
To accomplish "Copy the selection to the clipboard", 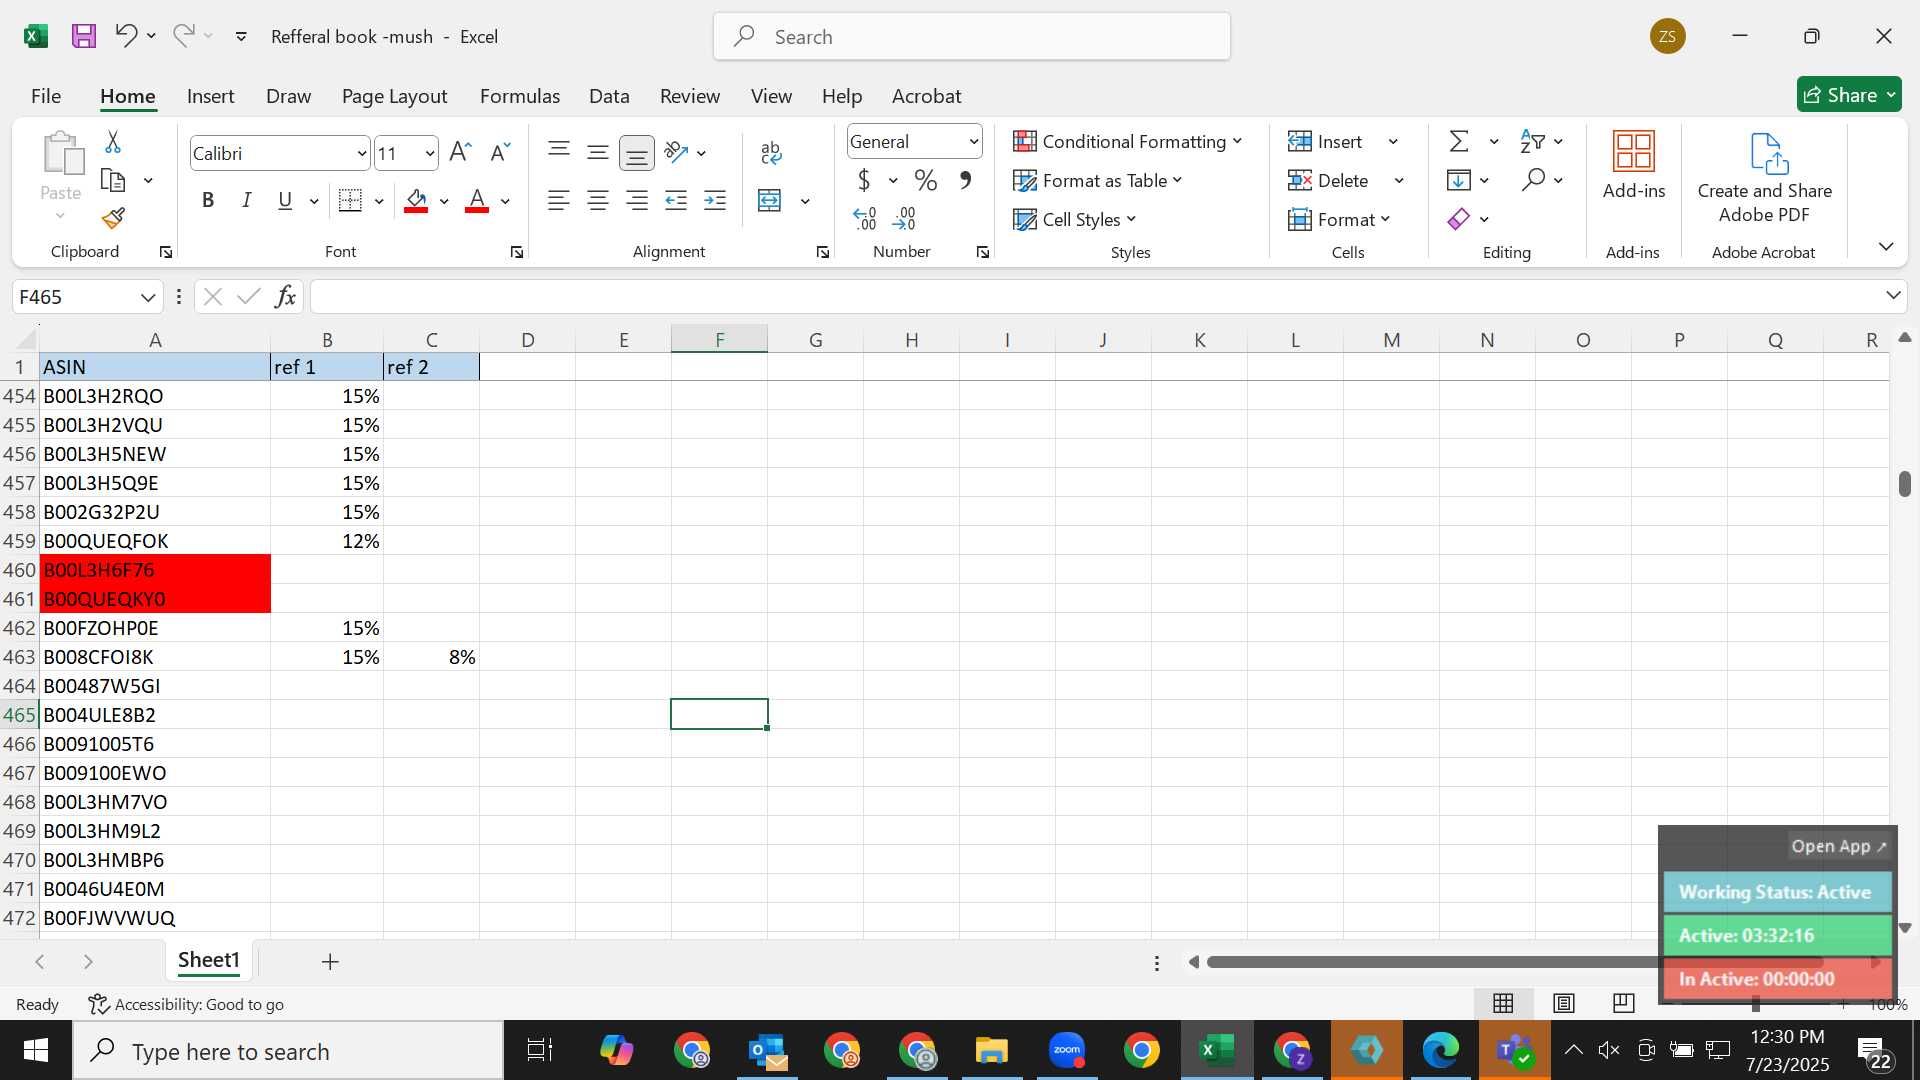I will [113, 181].
